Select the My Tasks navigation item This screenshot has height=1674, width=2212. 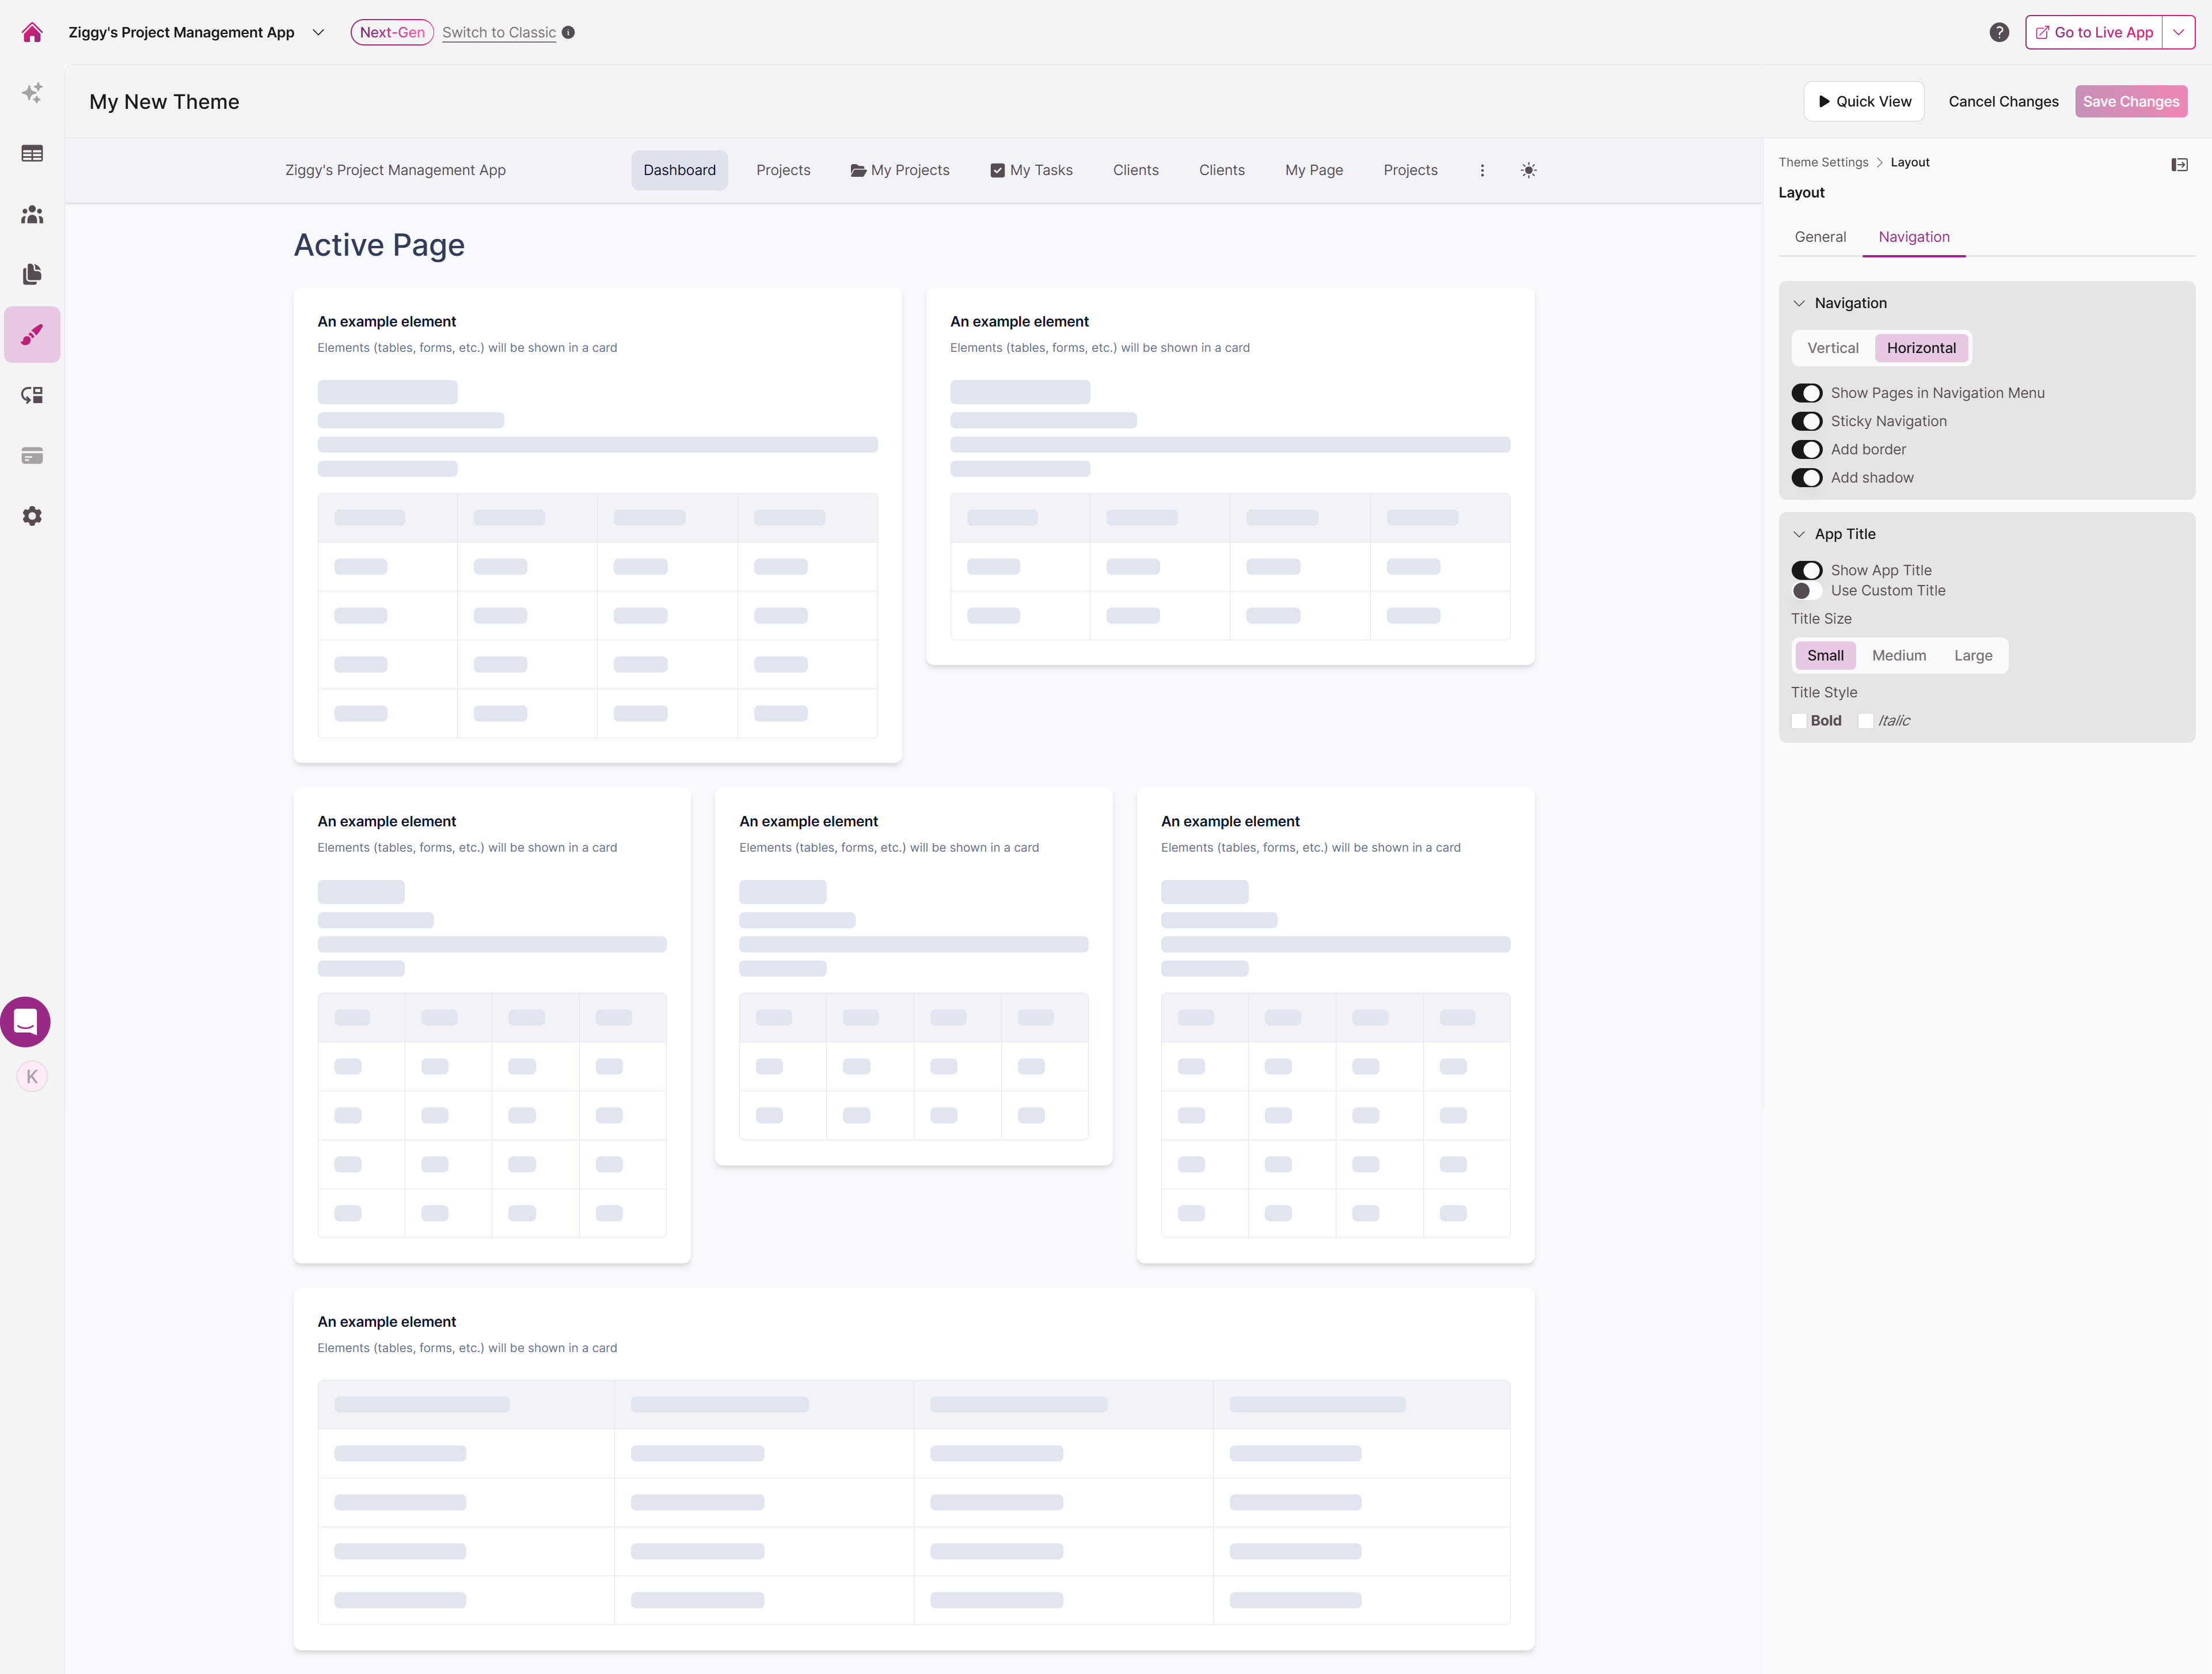click(1031, 170)
